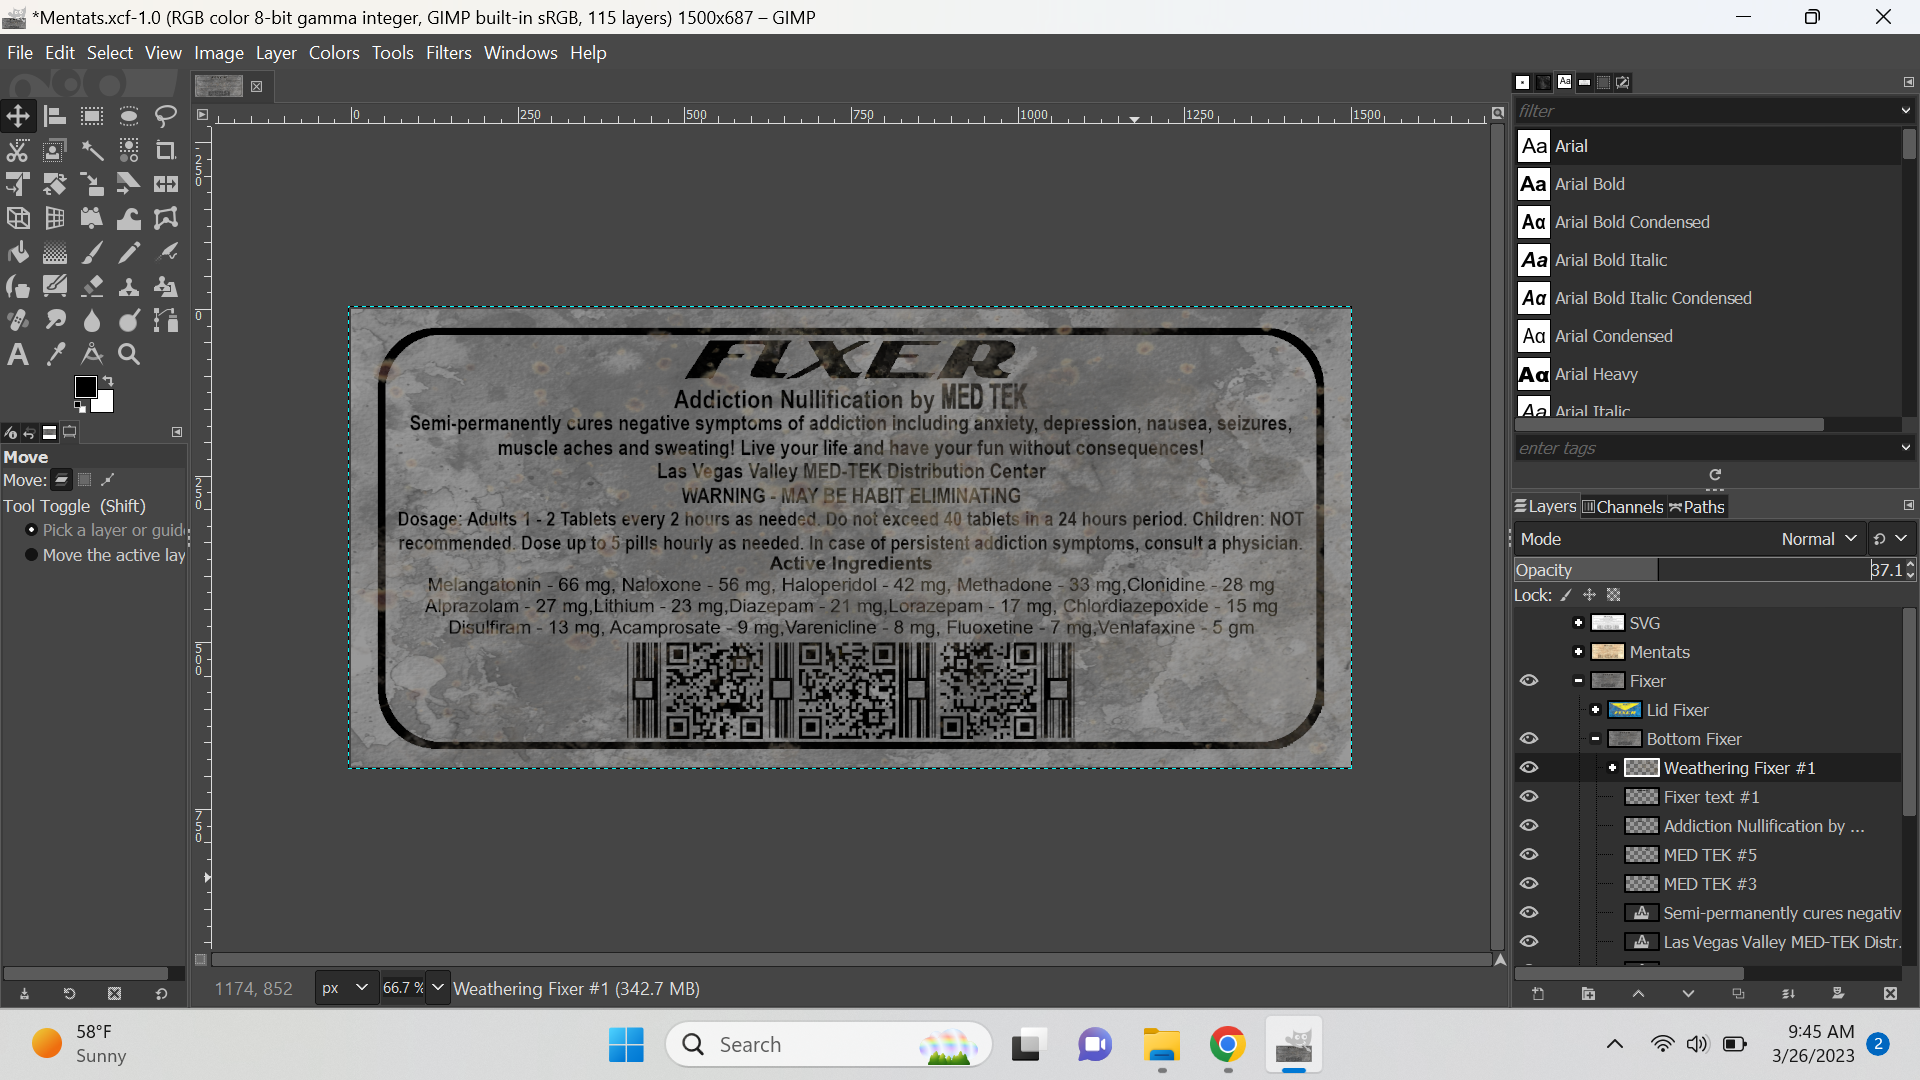This screenshot has height=1080, width=1920.
Task: Open the zoom percentage dropdown
Action: click(x=437, y=988)
